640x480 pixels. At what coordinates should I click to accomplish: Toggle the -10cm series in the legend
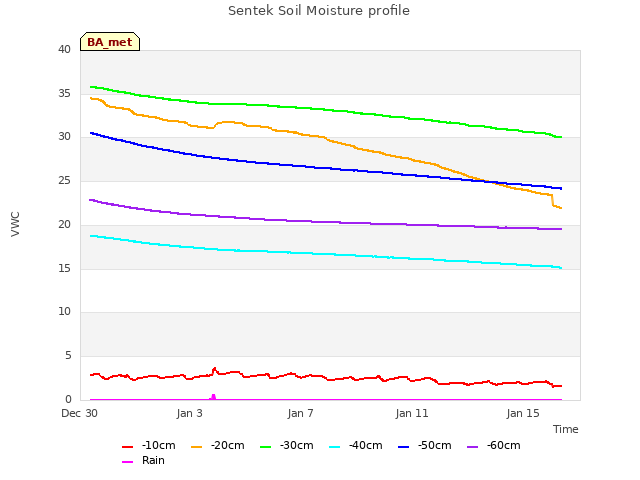click(x=149, y=445)
